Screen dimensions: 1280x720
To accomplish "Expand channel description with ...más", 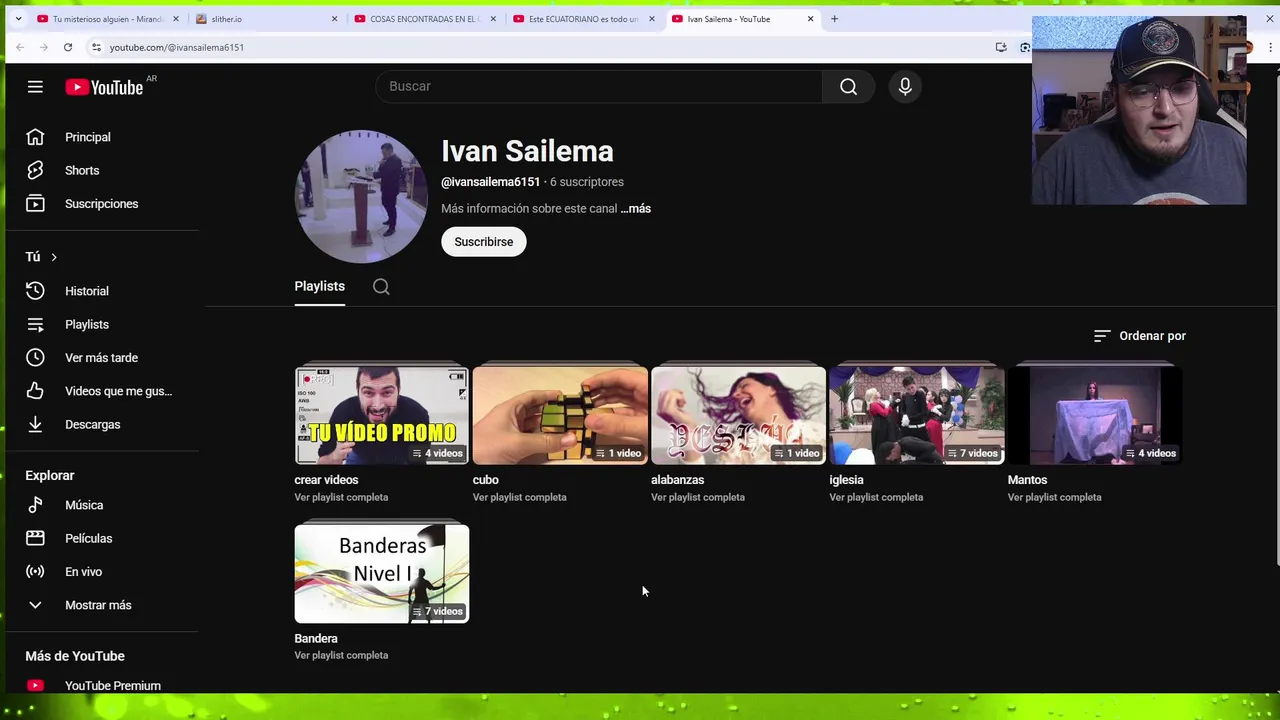I will pyautogui.click(x=636, y=209).
